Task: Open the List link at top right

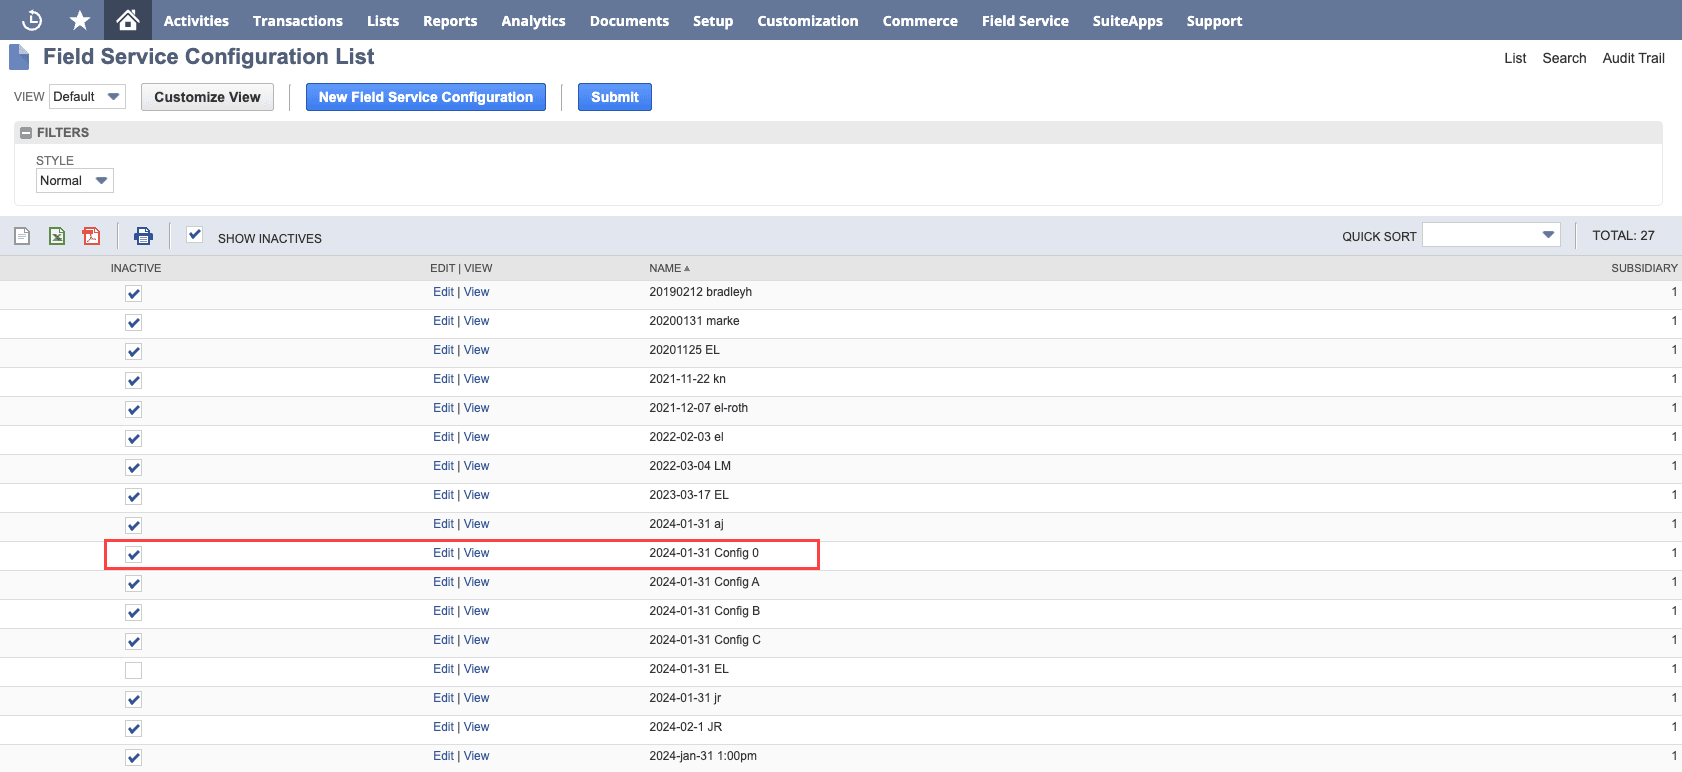Action: pyautogui.click(x=1515, y=58)
